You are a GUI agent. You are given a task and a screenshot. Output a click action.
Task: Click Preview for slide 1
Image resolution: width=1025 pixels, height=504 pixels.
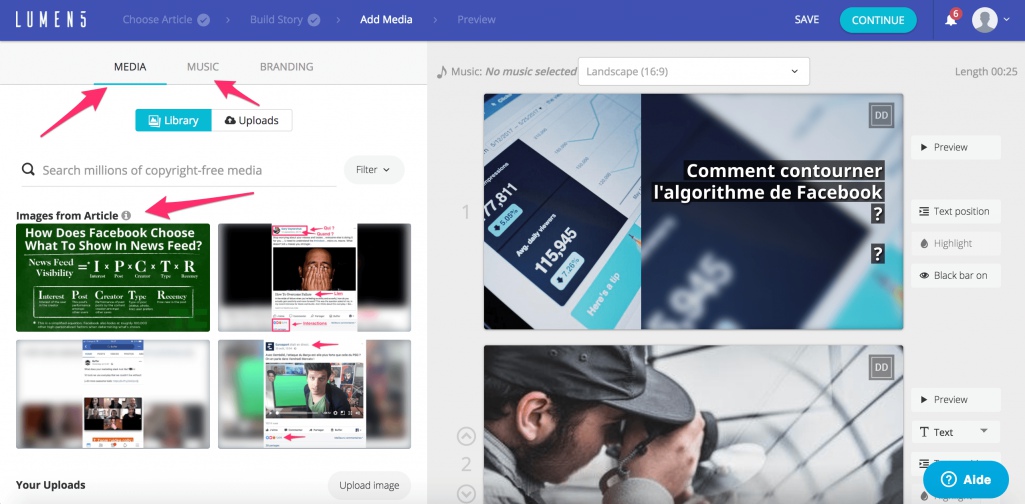point(955,147)
